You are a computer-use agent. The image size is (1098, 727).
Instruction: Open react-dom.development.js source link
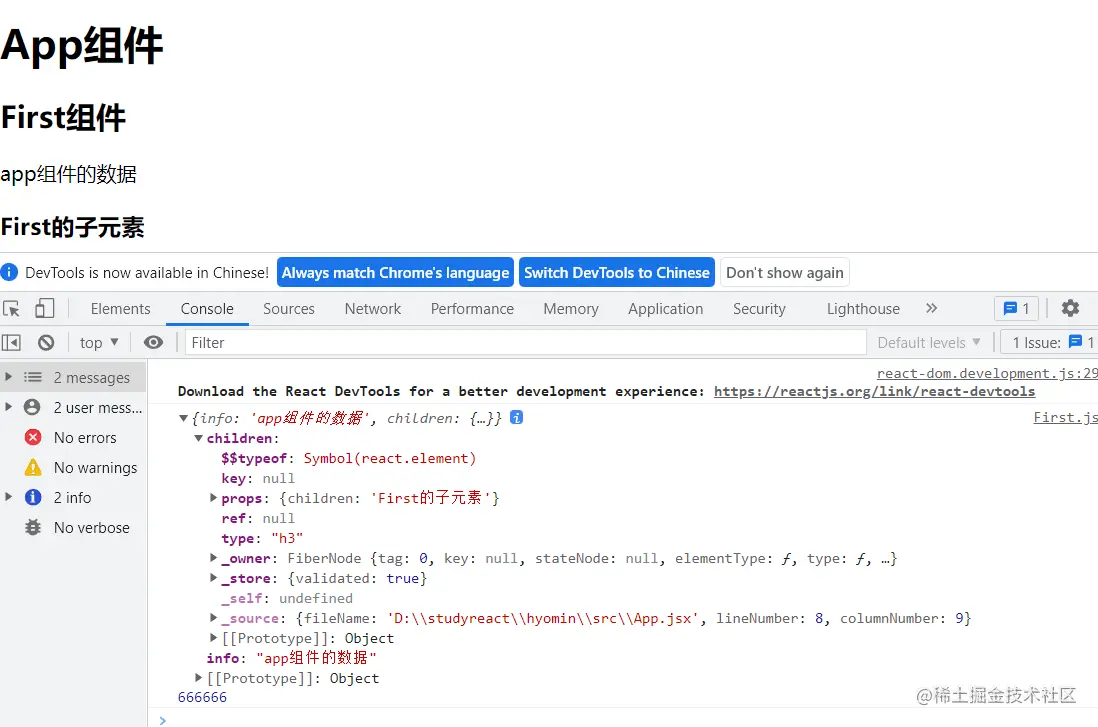(x=987, y=373)
